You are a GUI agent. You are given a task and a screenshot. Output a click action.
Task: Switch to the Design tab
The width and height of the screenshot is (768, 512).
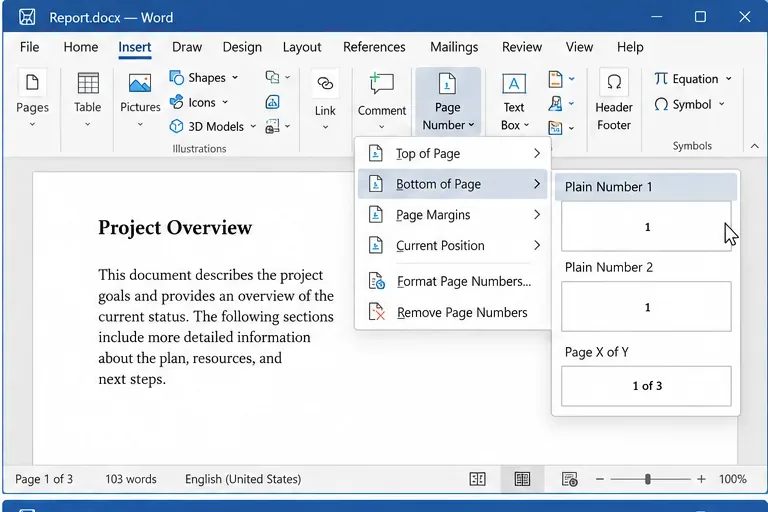coord(242,47)
